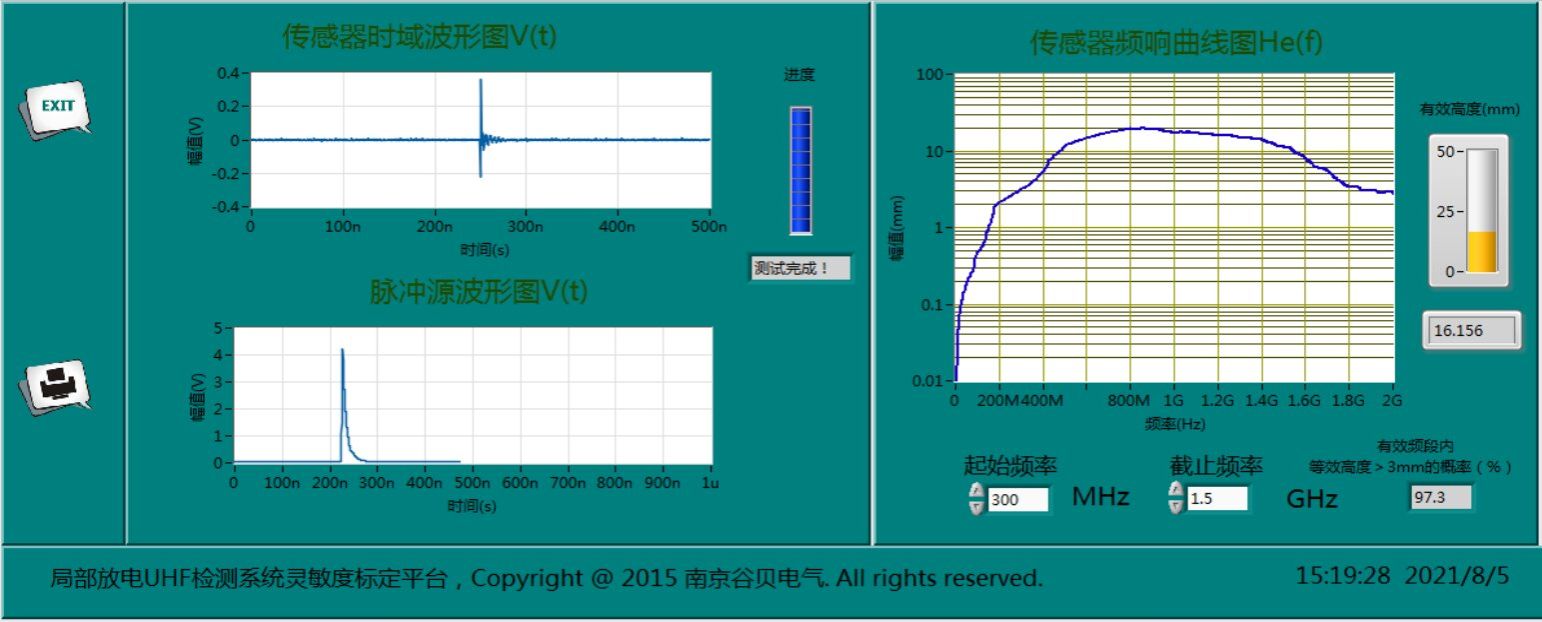The height and width of the screenshot is (622, 1542).
Task: Click the 2G label on frequency axis
Action: tap(1391, 401)
